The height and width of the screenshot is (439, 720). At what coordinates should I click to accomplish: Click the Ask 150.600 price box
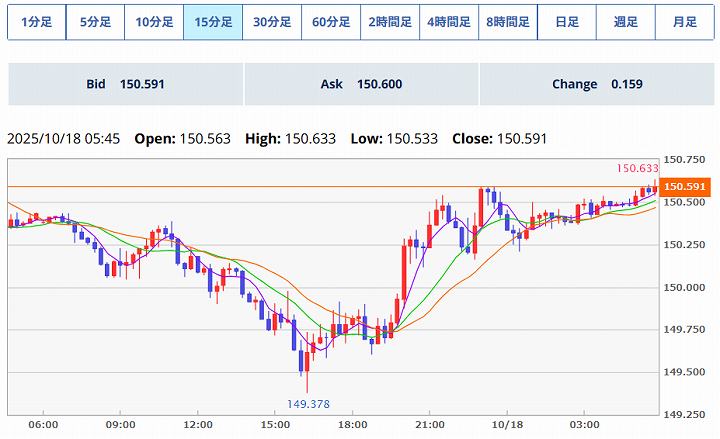tap(361, 85)
